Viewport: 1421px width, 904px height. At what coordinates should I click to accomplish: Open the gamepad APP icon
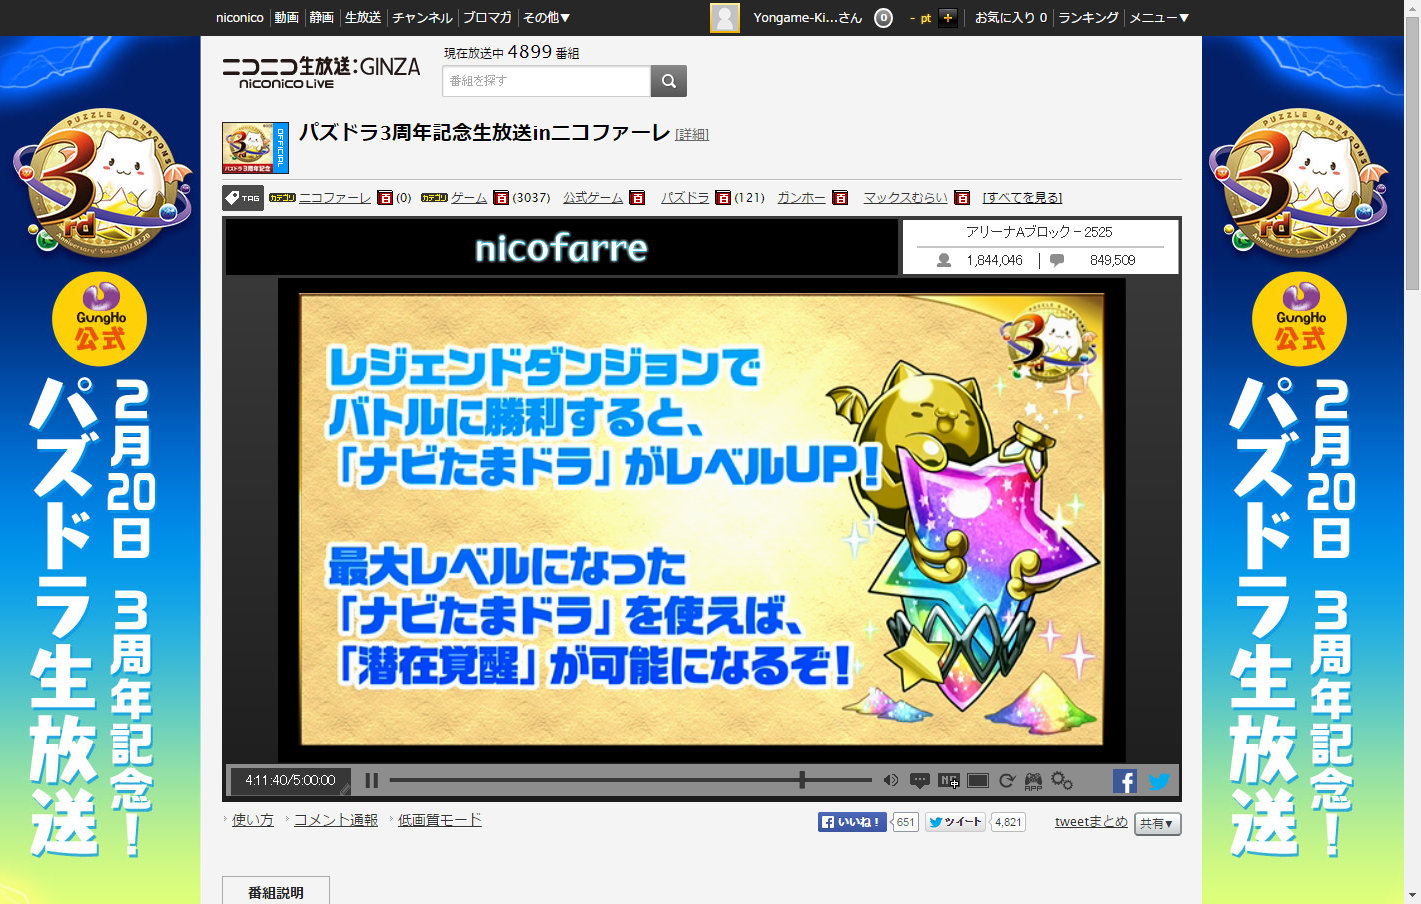pyautogui.click(x=1033, y=781)
